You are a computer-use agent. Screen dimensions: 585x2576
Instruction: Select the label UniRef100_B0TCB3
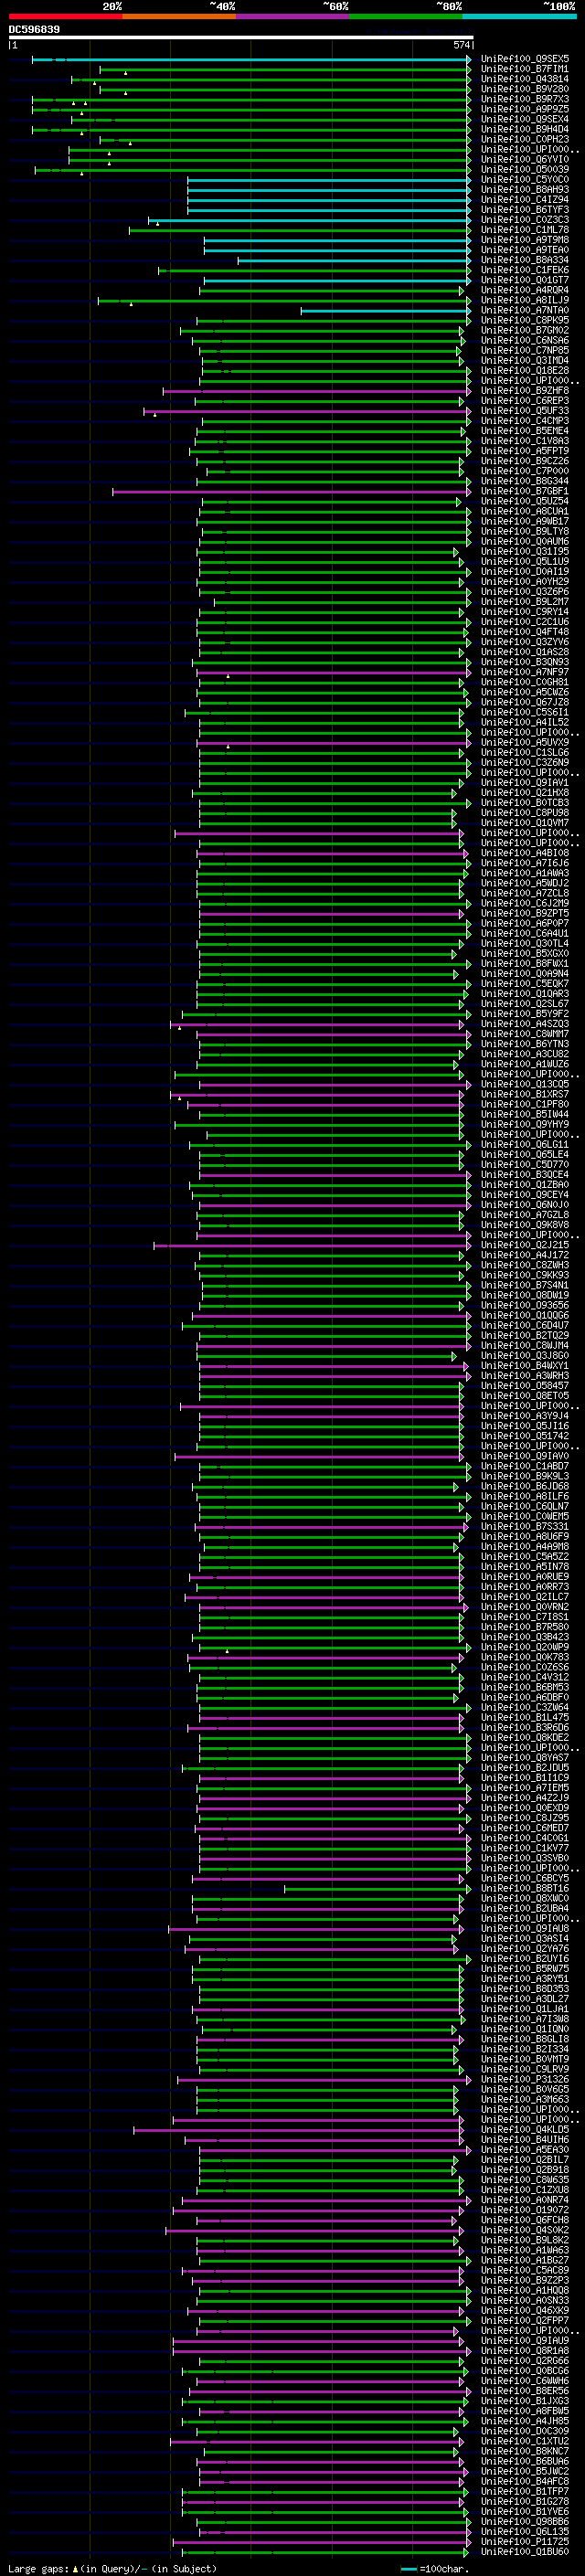525,803
